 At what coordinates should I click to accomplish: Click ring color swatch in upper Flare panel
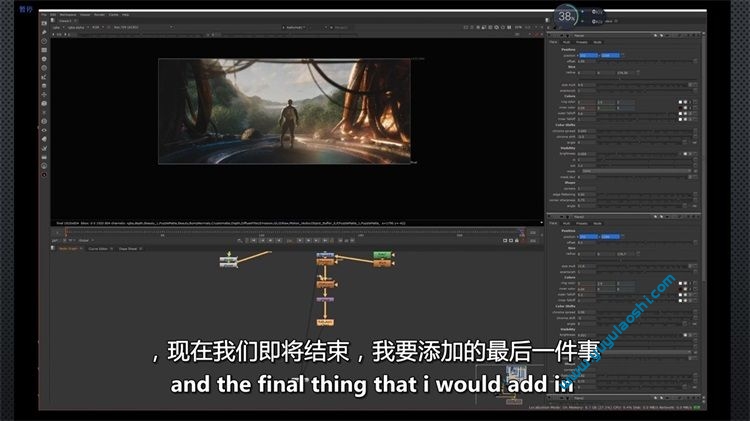(680, 102)
